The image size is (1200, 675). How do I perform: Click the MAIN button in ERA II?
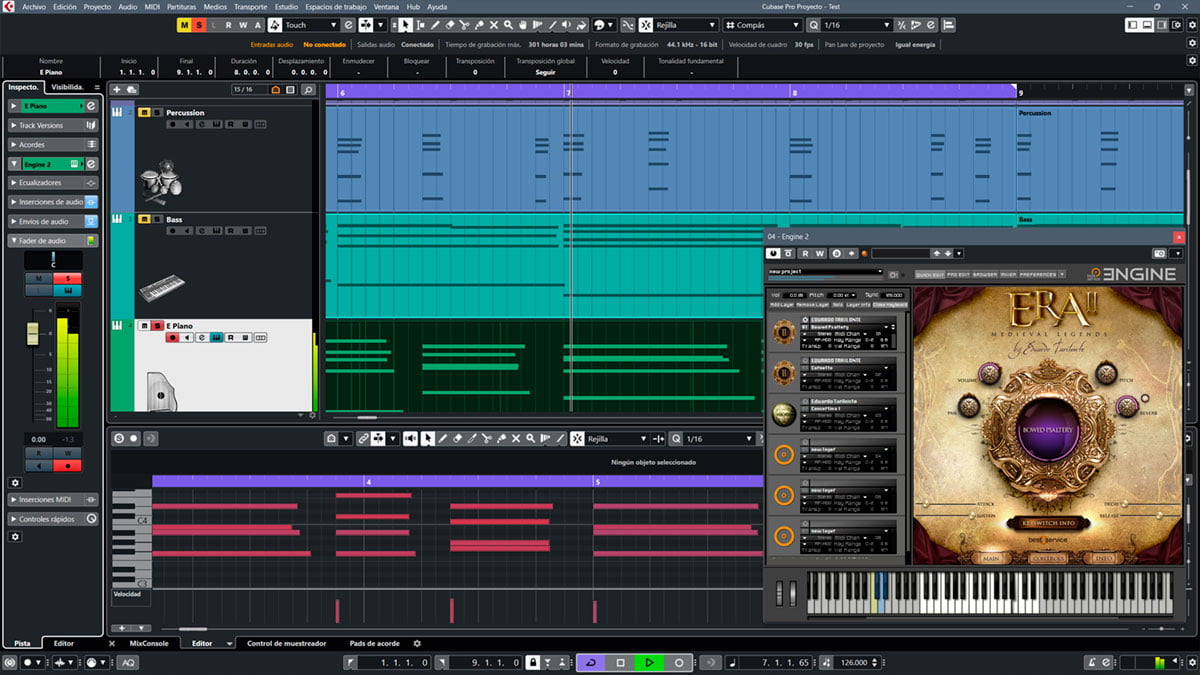(x=990, y=557)
